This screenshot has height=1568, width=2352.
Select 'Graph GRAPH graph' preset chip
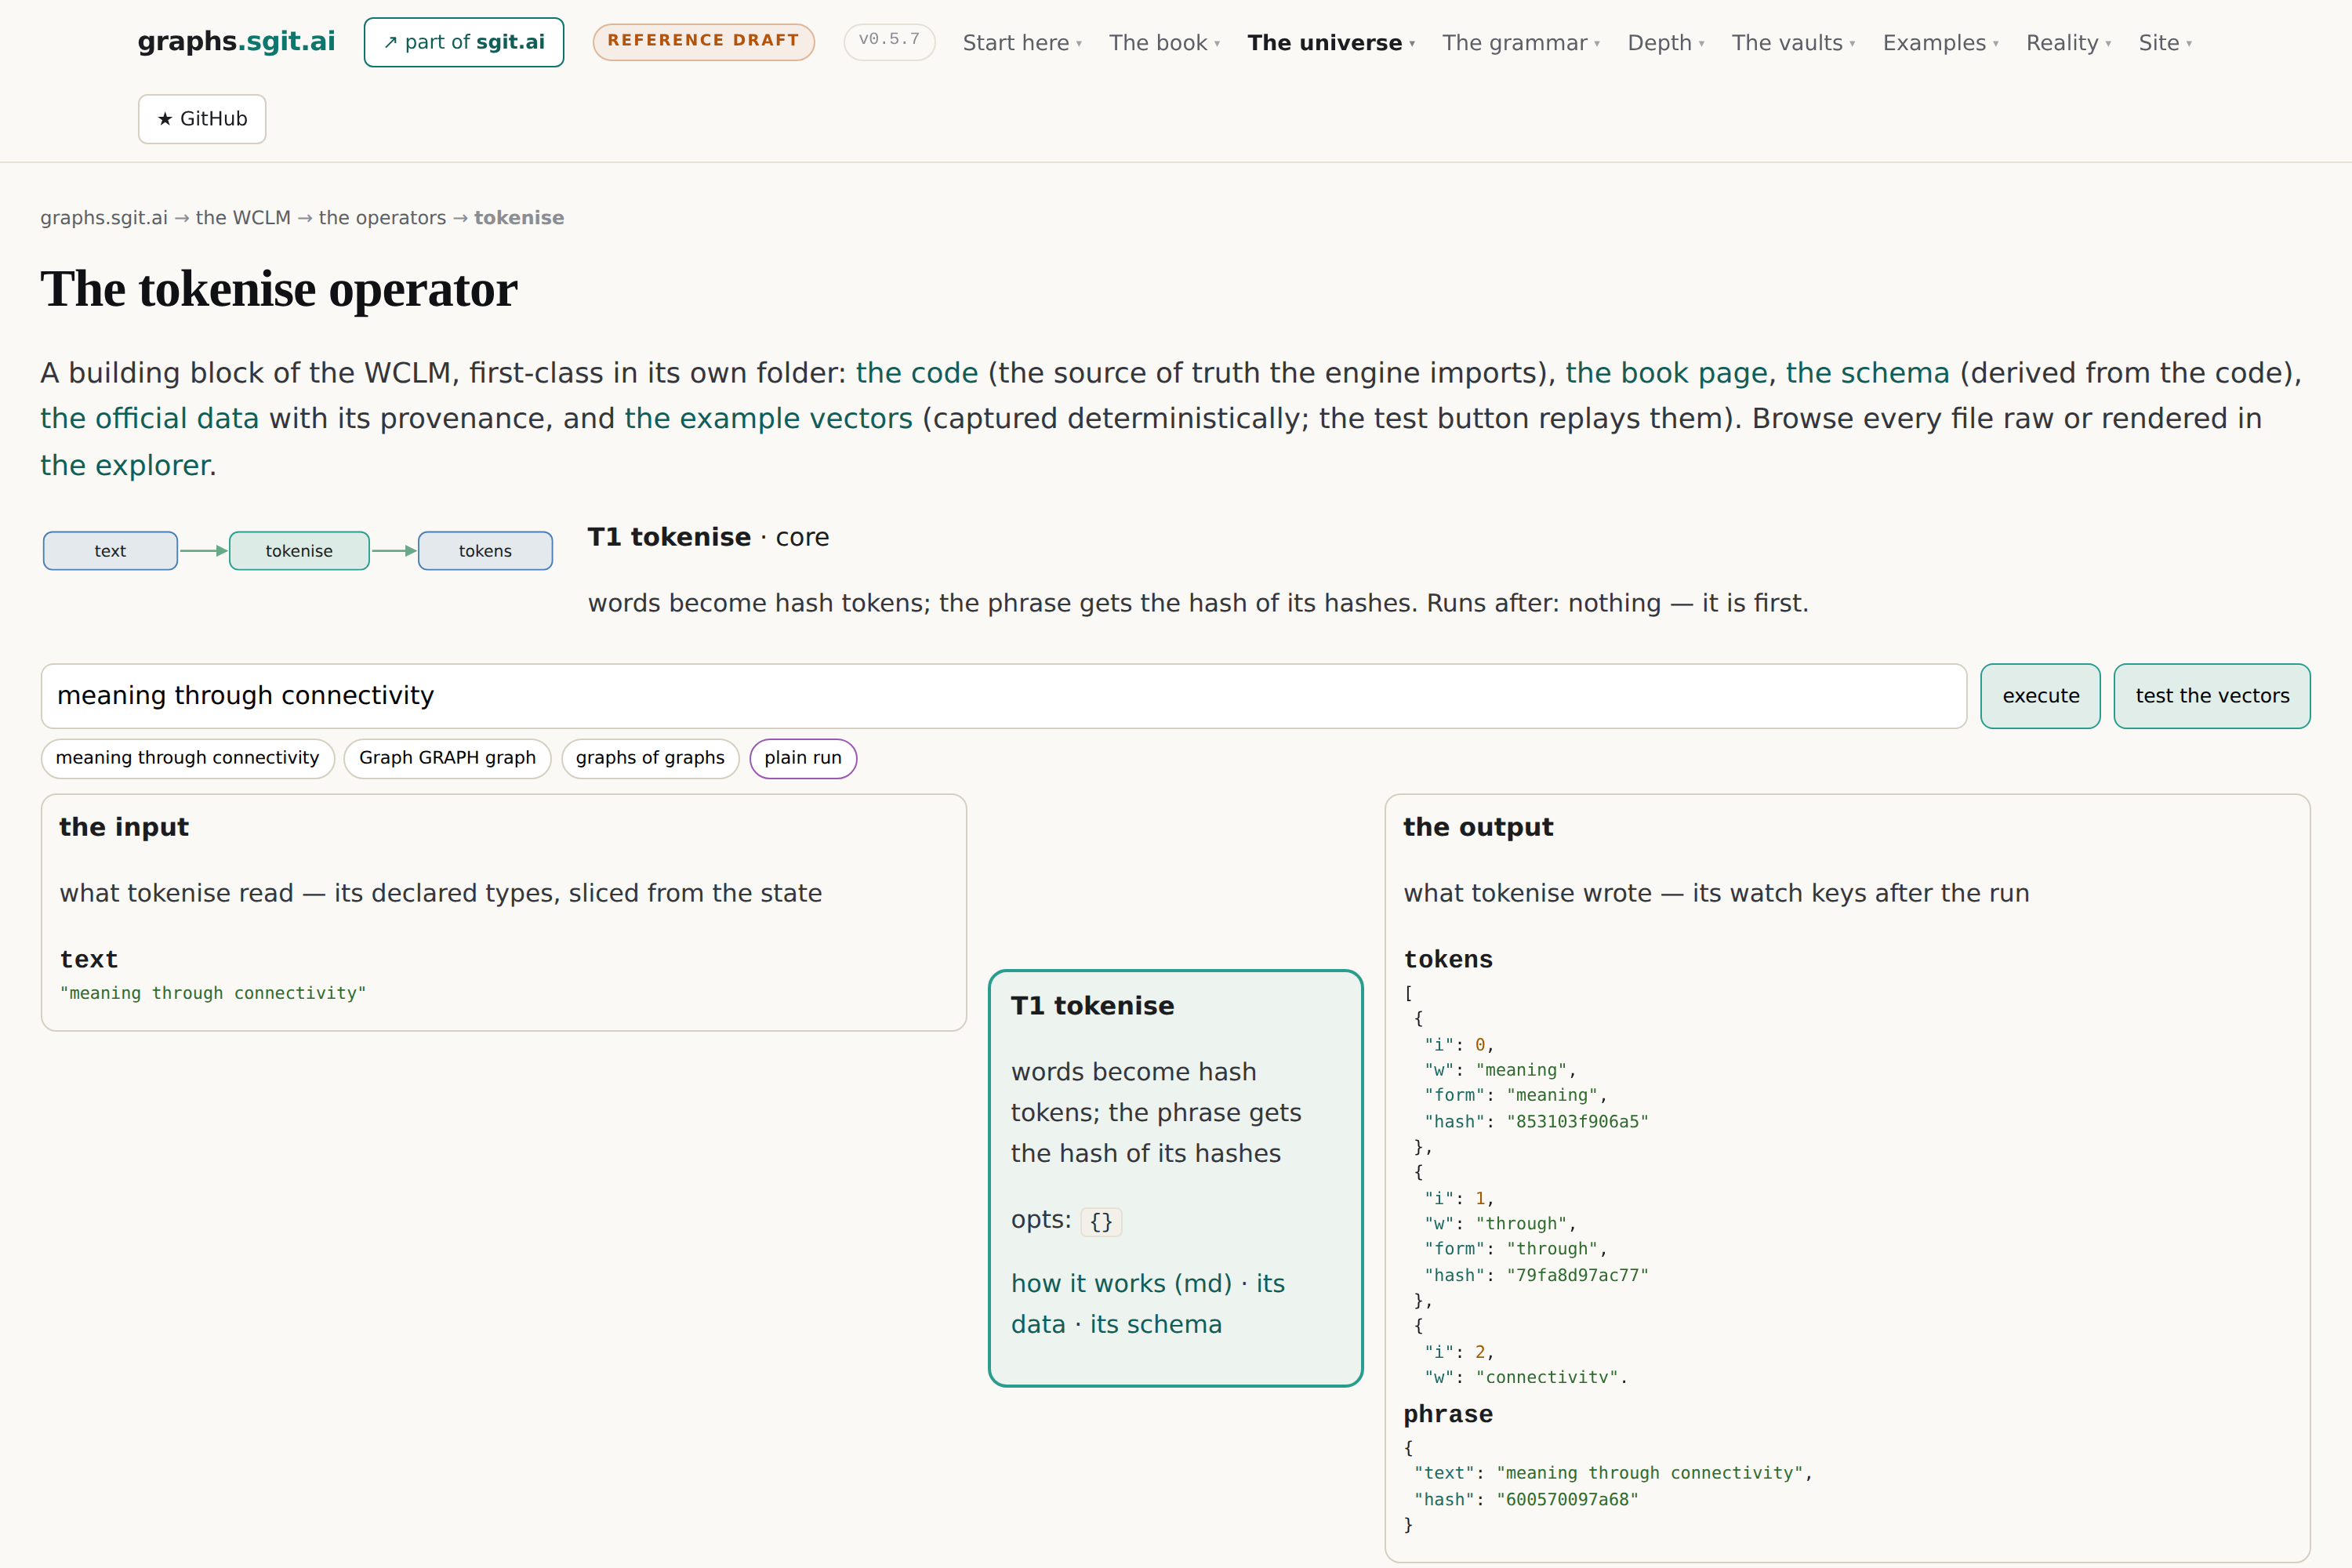click(447, 758)
